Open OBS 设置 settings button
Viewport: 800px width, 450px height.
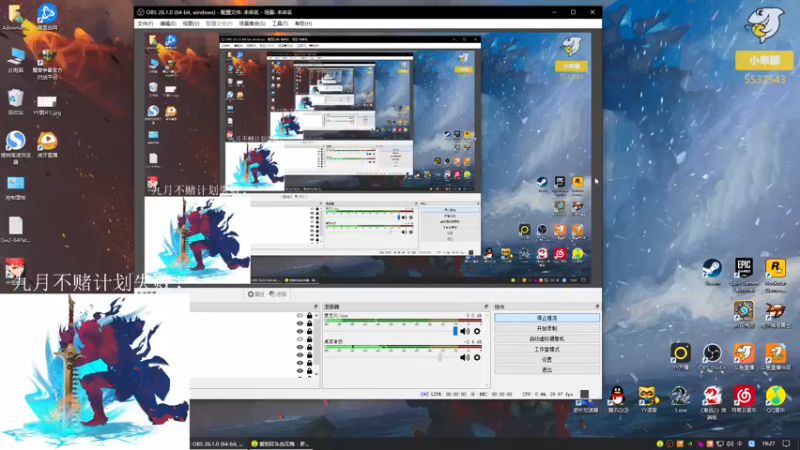pyautogui.click(x=547, y=360)
